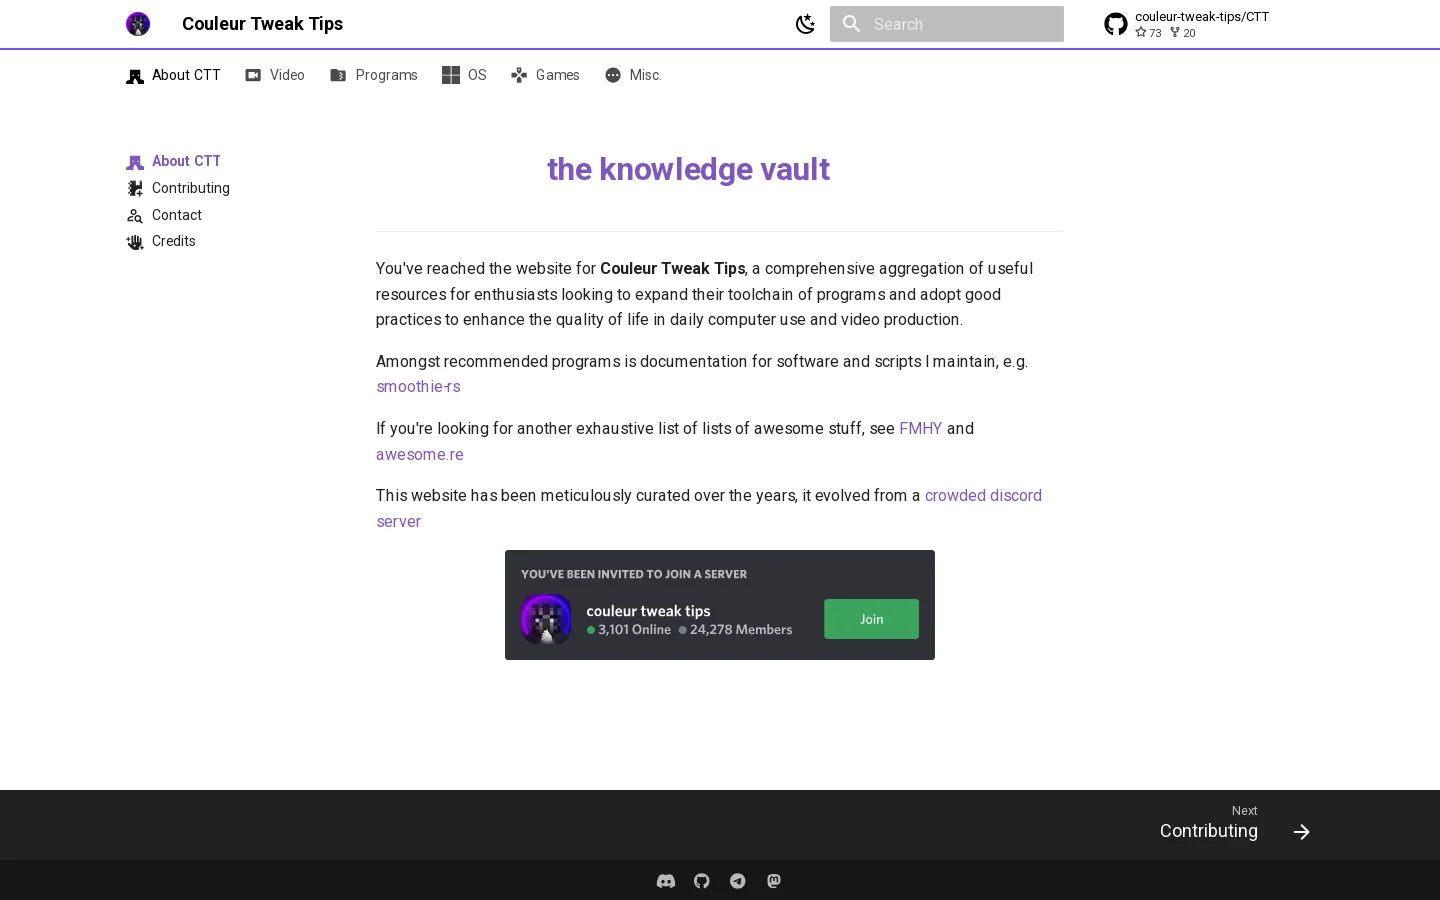Click the Couleur Tweak Tips logo icon
Viewport: 1440px width, 900px height.
138,24
